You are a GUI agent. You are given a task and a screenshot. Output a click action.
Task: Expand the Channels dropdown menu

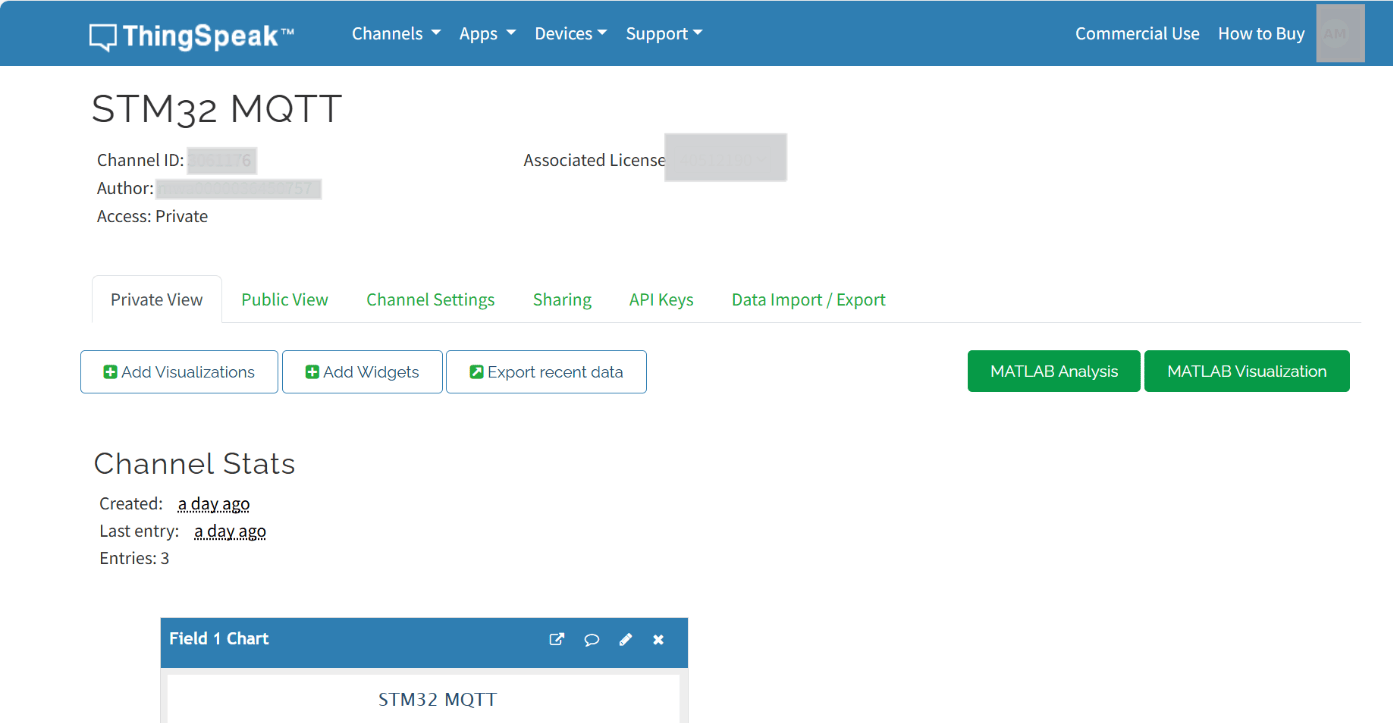[x=396, y=34]
